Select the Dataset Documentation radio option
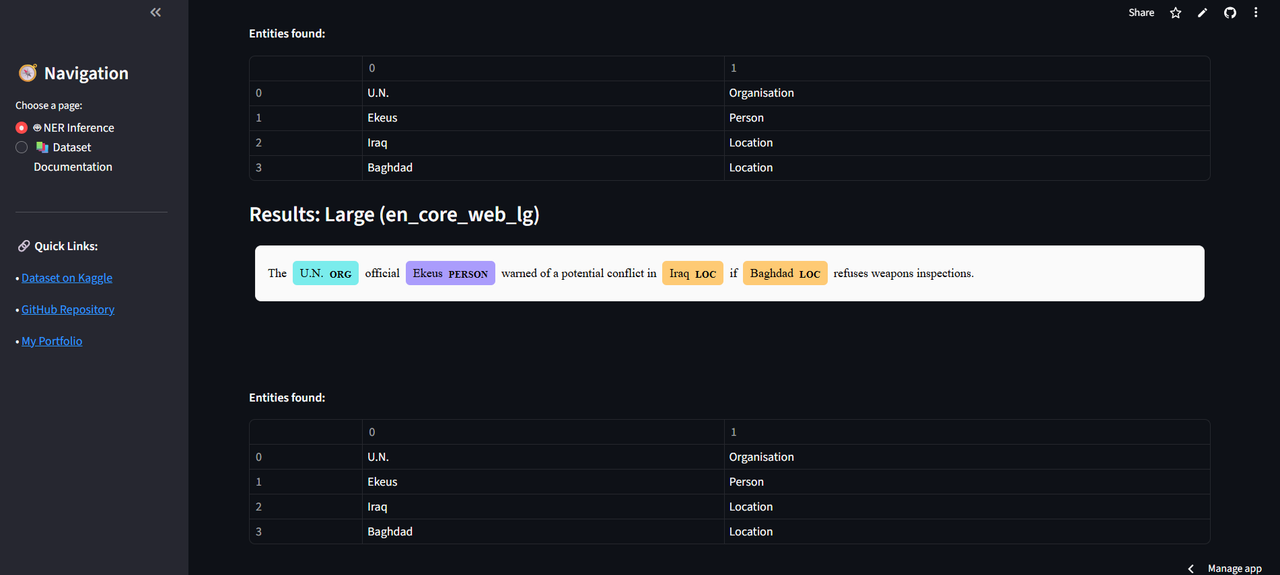Image resolution: width=1280 pixels, height=575 pixels. pyautogui.click(x=22, y=147)
